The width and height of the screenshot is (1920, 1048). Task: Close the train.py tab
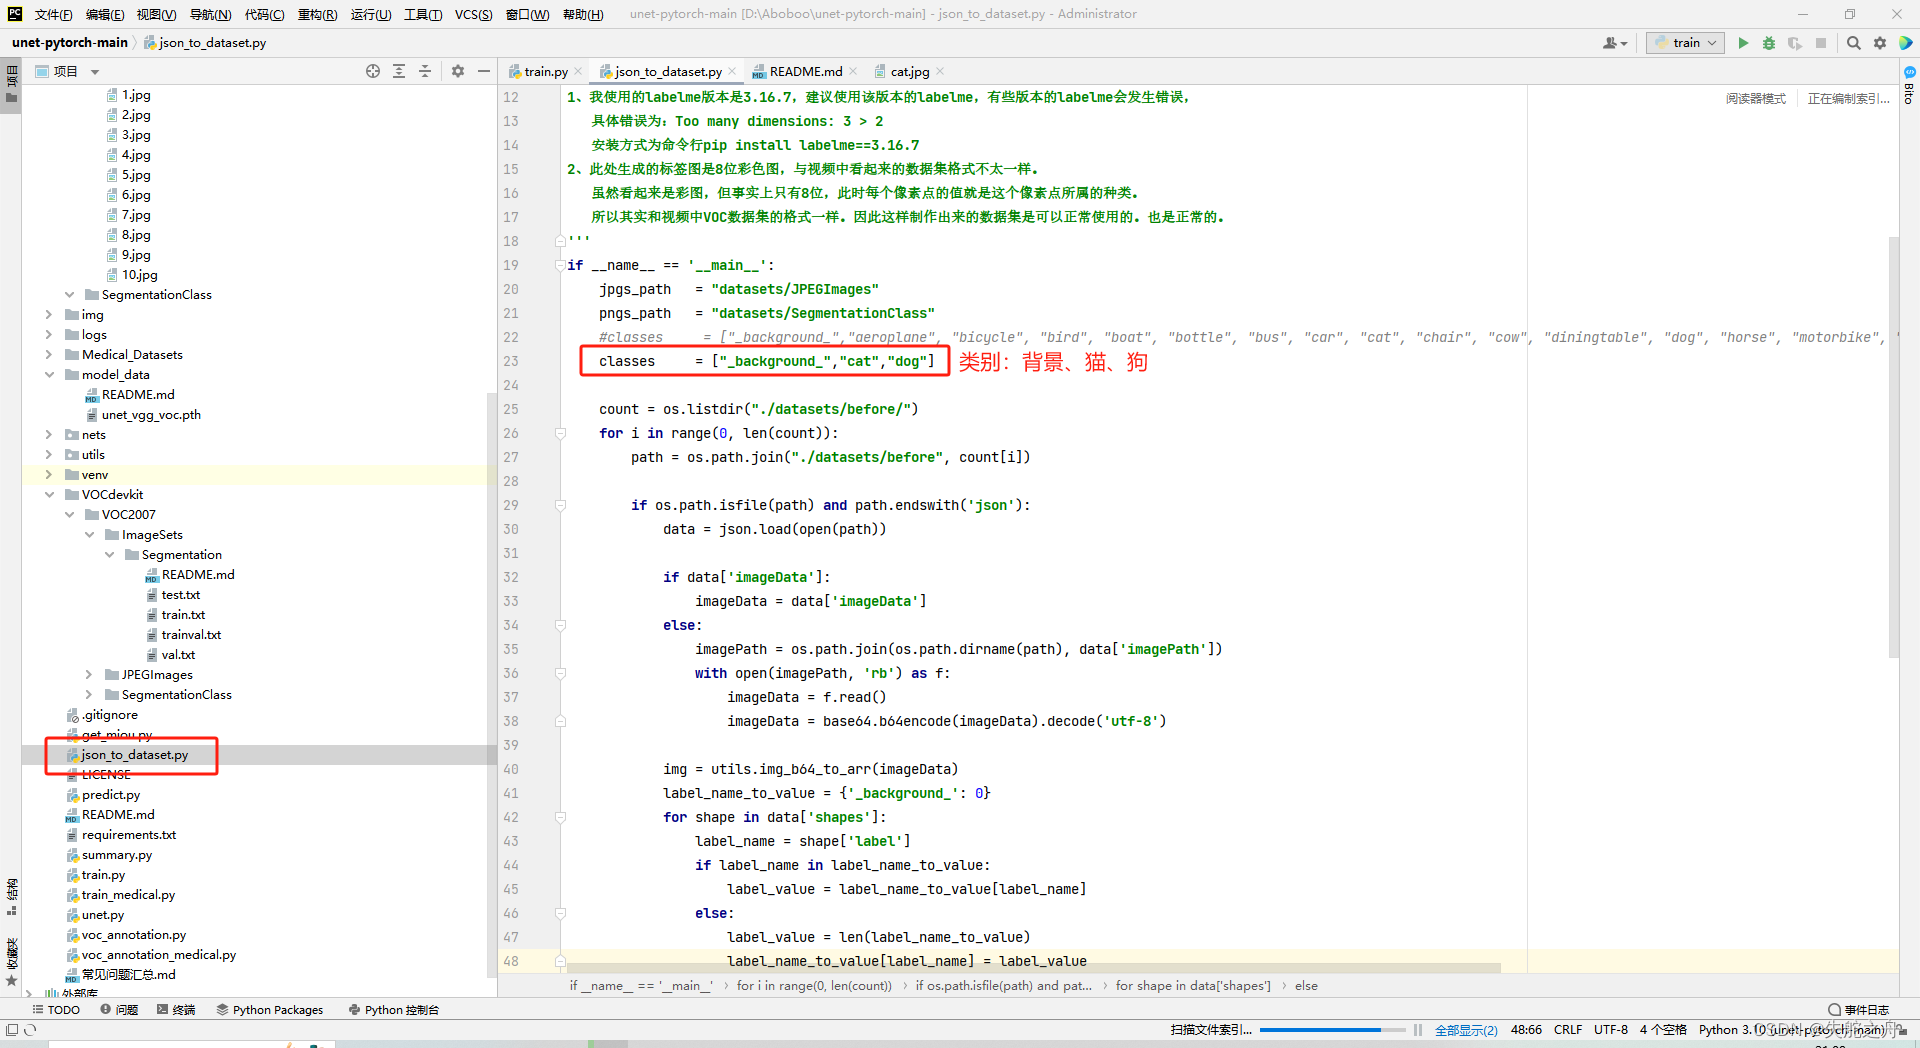(x=579, y=71)
